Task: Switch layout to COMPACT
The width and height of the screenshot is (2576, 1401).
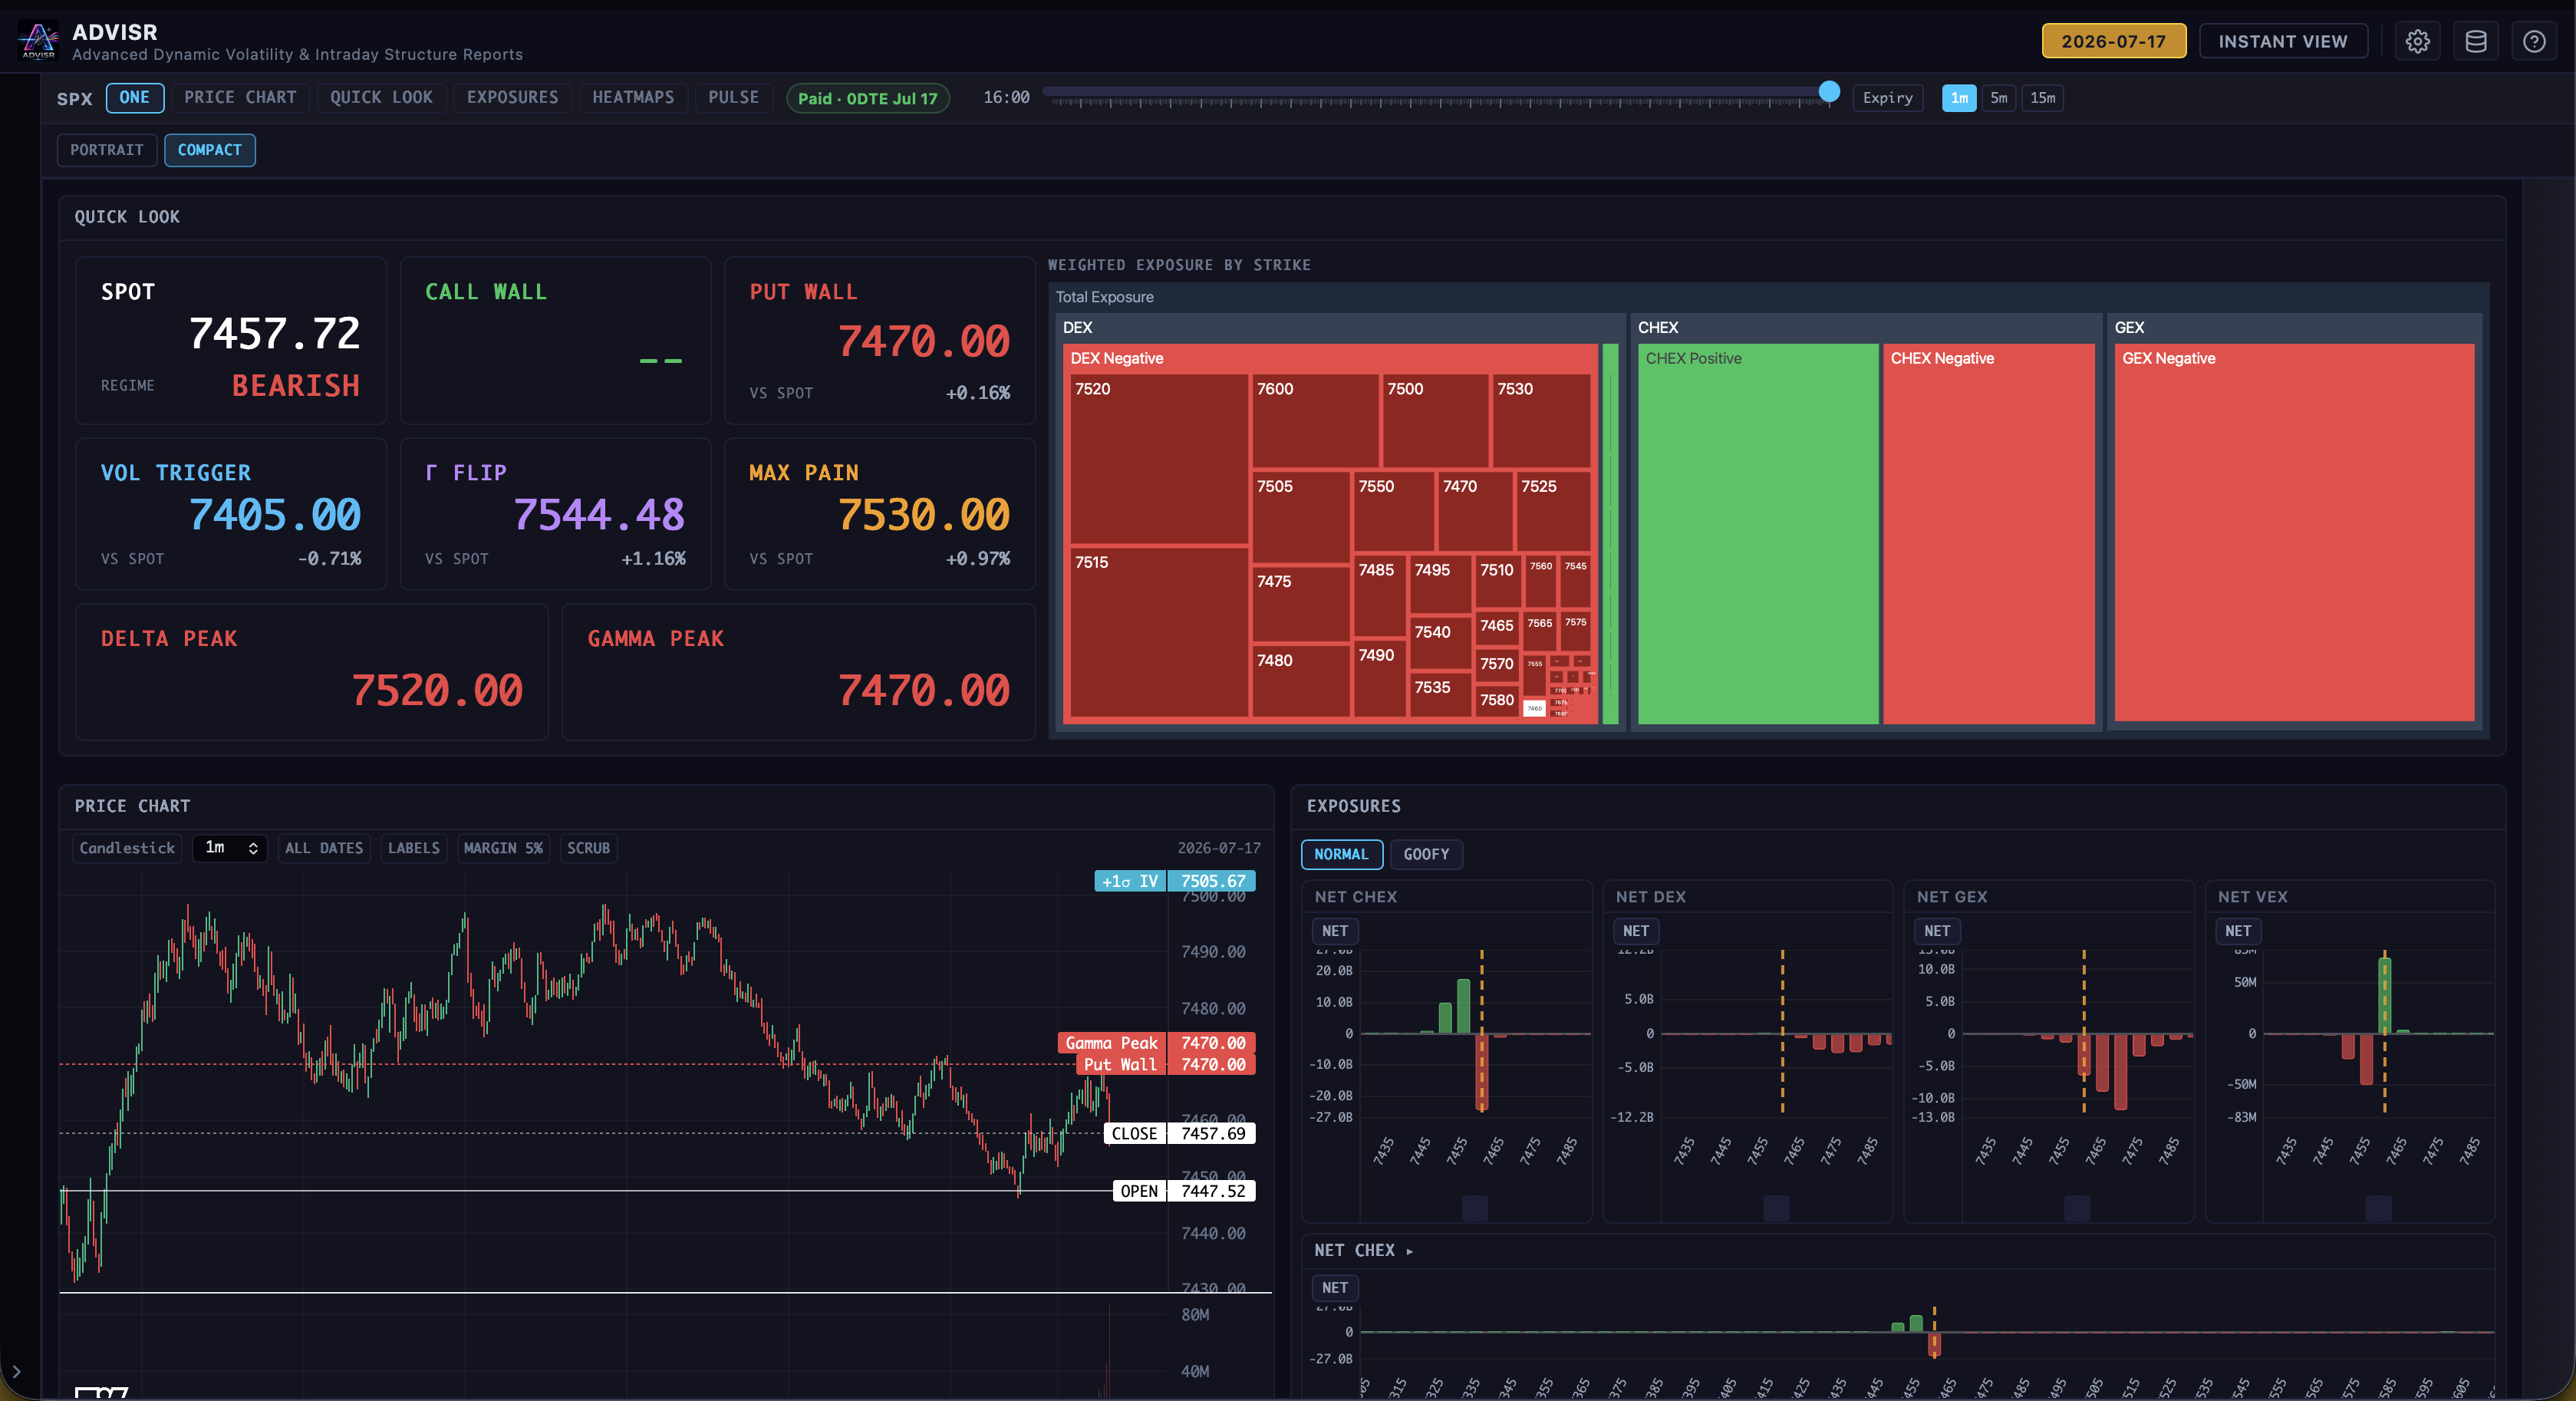Action: 209,150
